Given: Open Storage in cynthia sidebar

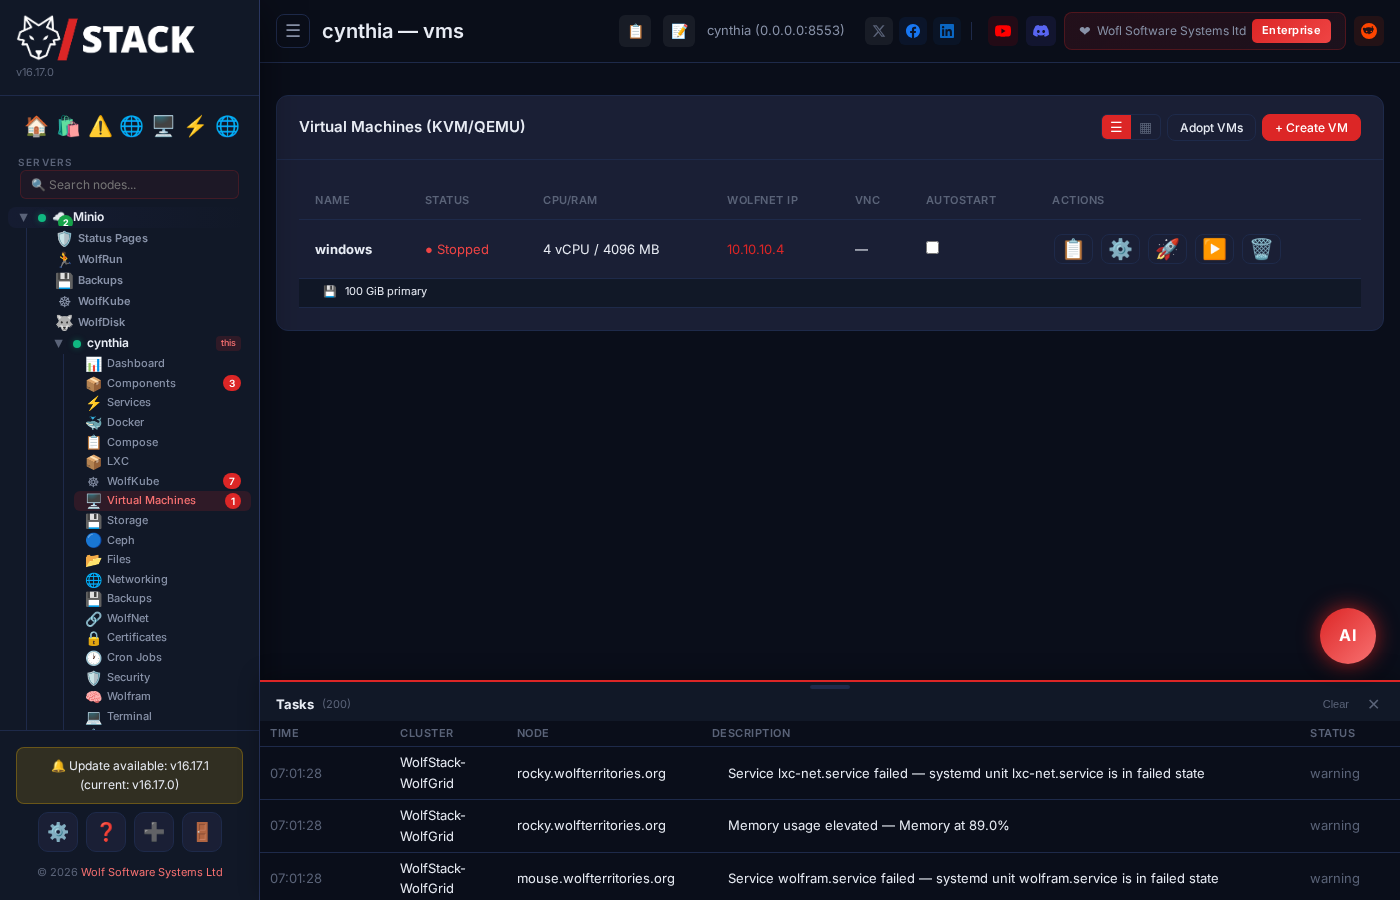Looking at the screenshot, I should pyautogui.click(x=127, y=520).
